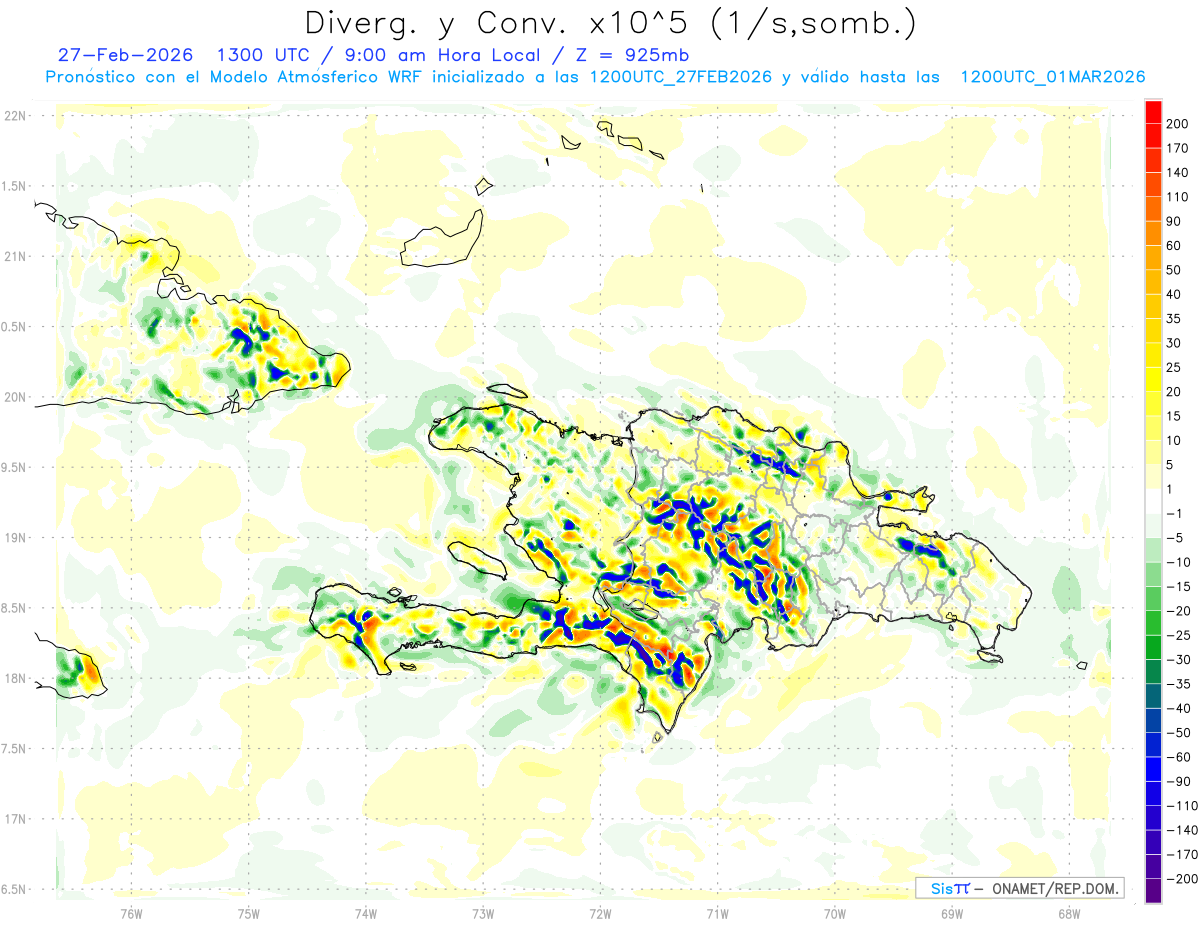
Task: Select the white colorbar swatch between 1 and -1
Action: [1153, 500]
